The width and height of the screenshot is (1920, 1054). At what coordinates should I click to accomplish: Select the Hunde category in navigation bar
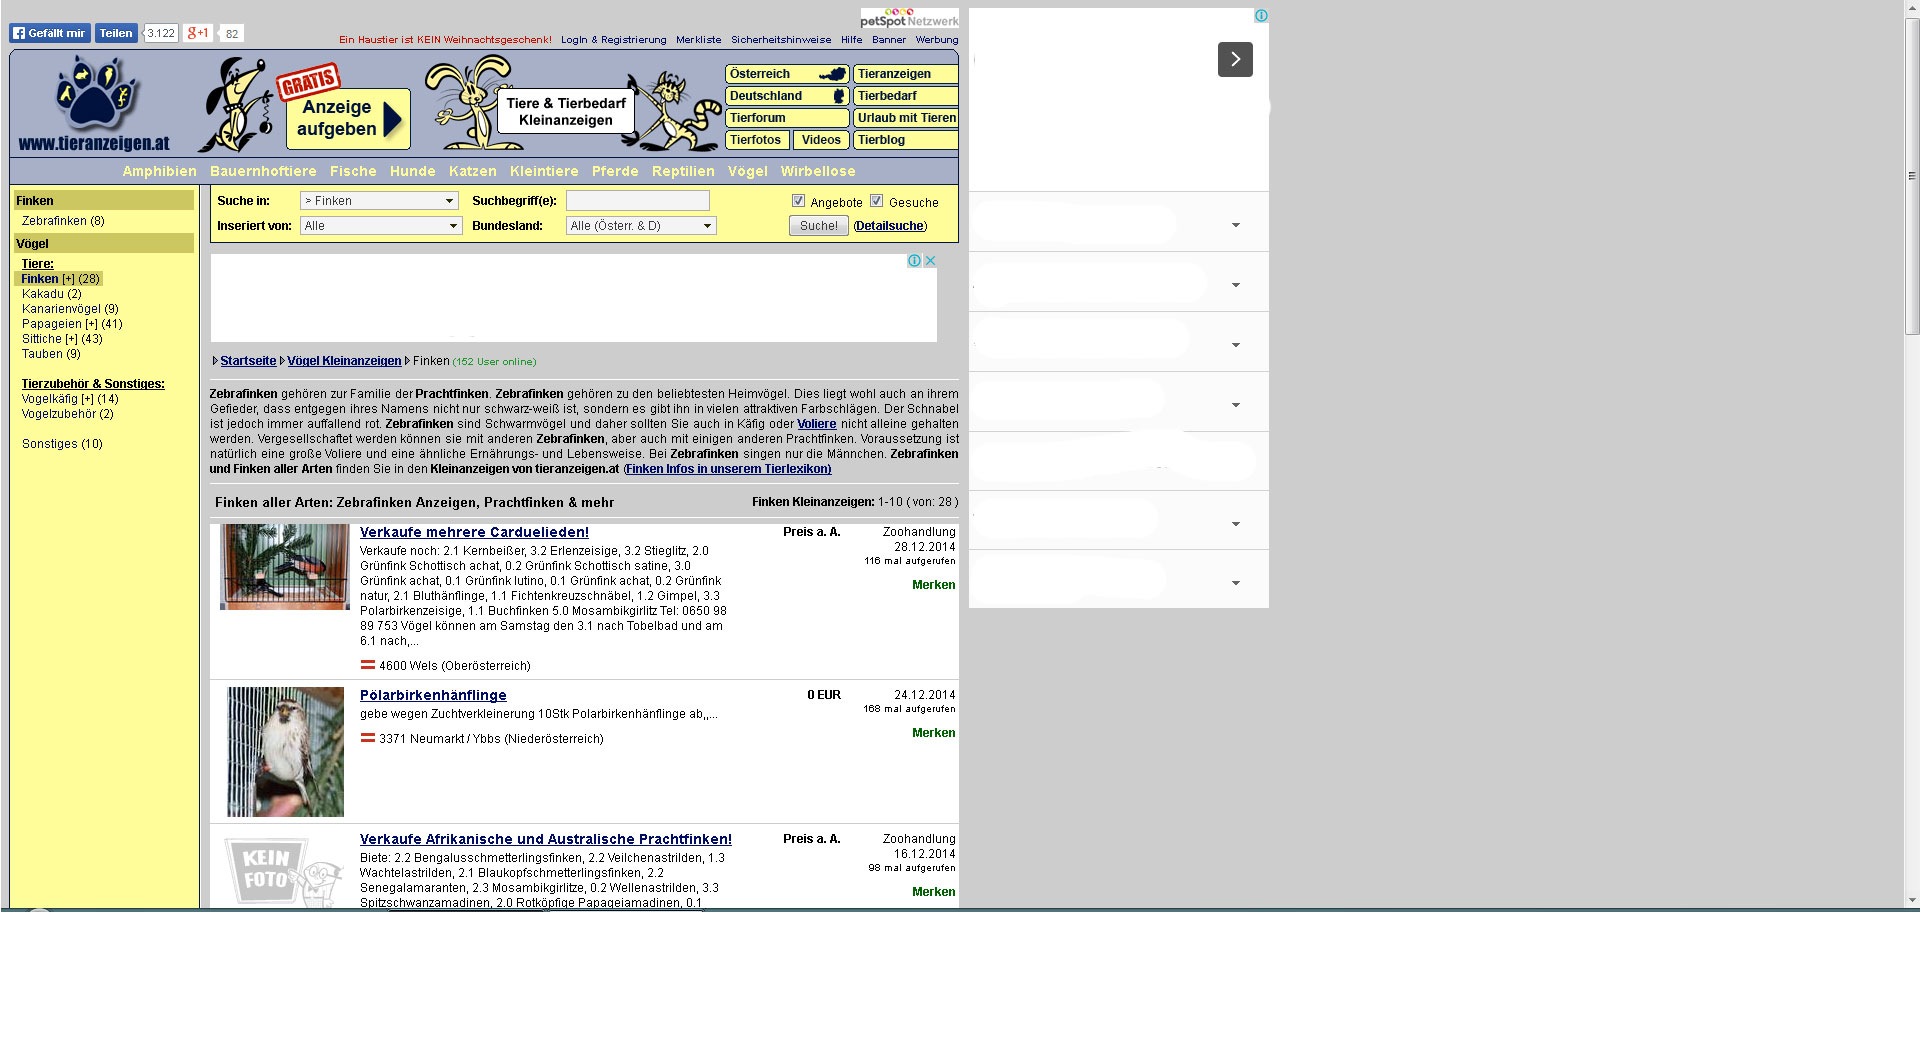point(412,171)
